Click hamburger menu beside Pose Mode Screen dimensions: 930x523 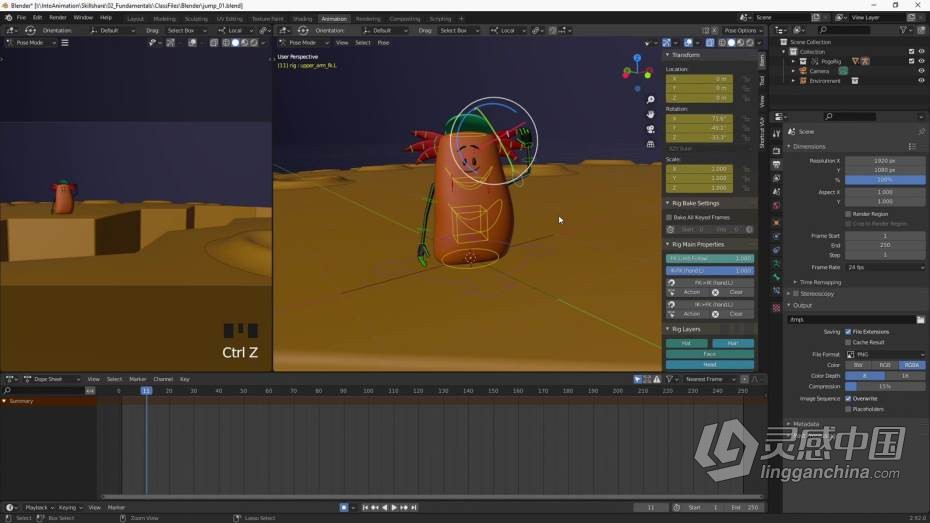(x=65, y=43)
